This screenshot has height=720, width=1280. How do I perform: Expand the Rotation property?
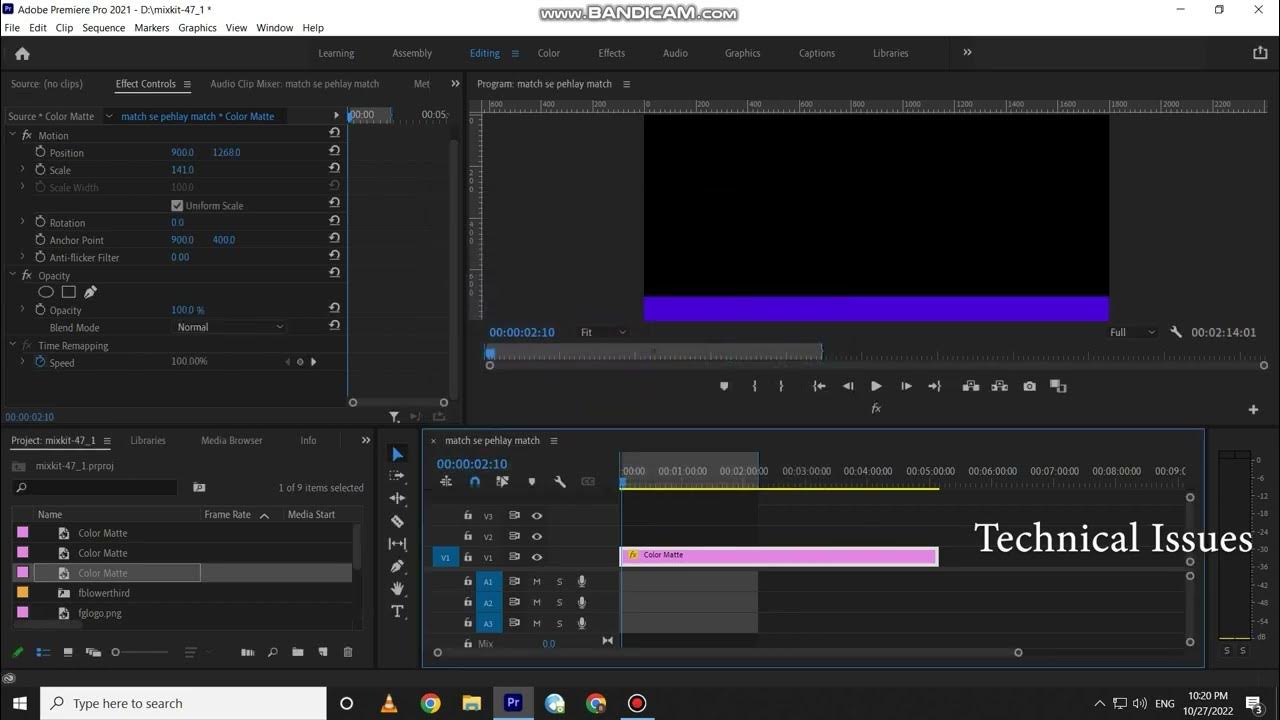[22, 222]
